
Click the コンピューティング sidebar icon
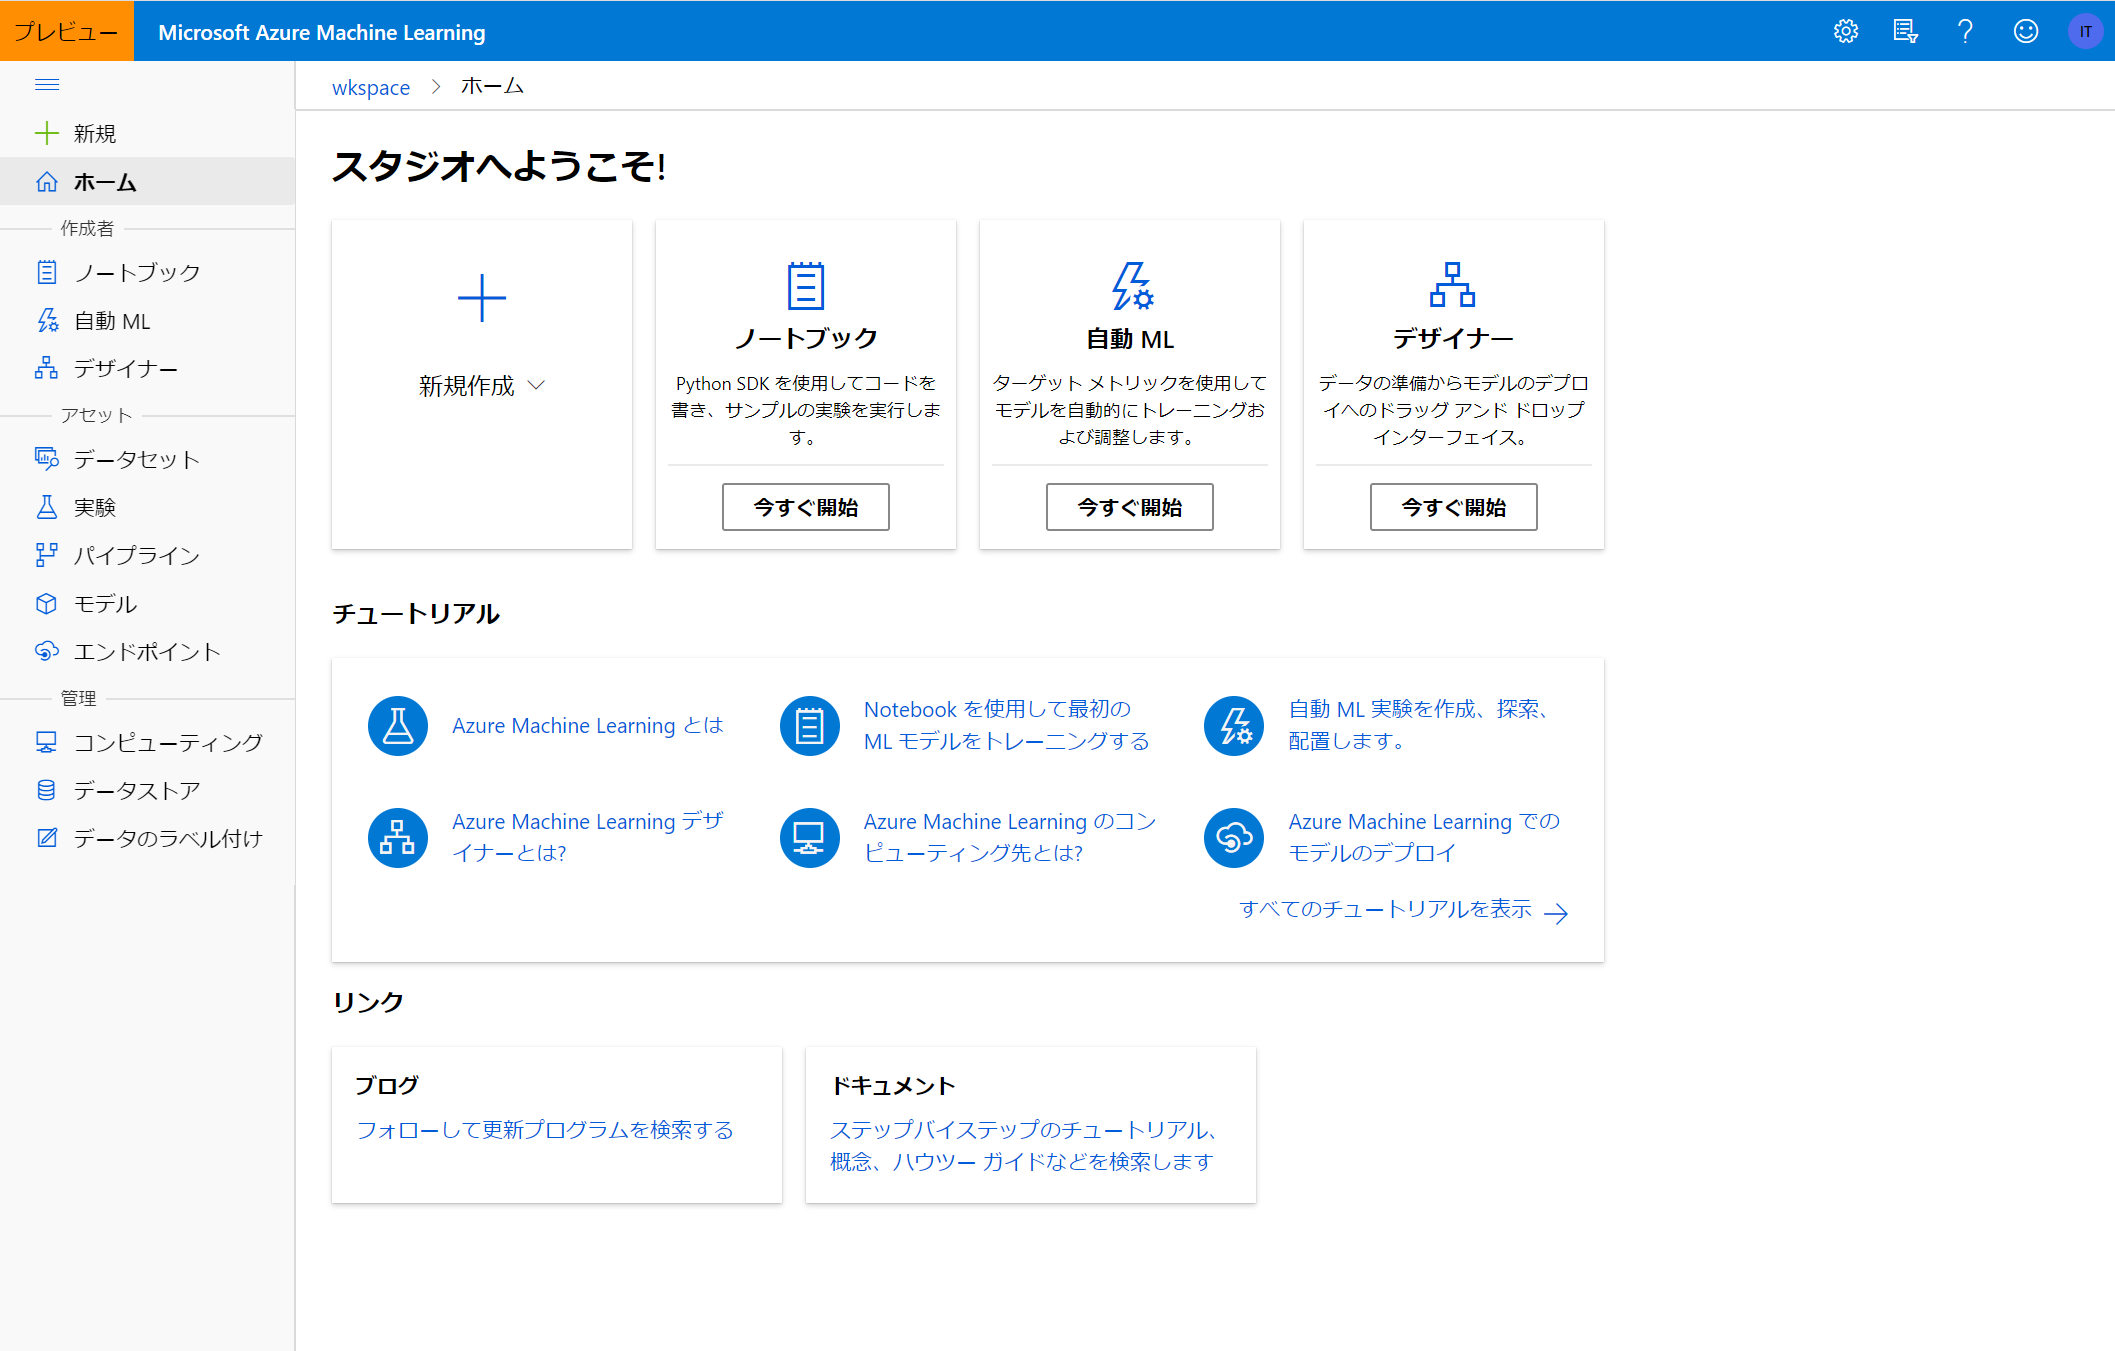click(46, 741)
